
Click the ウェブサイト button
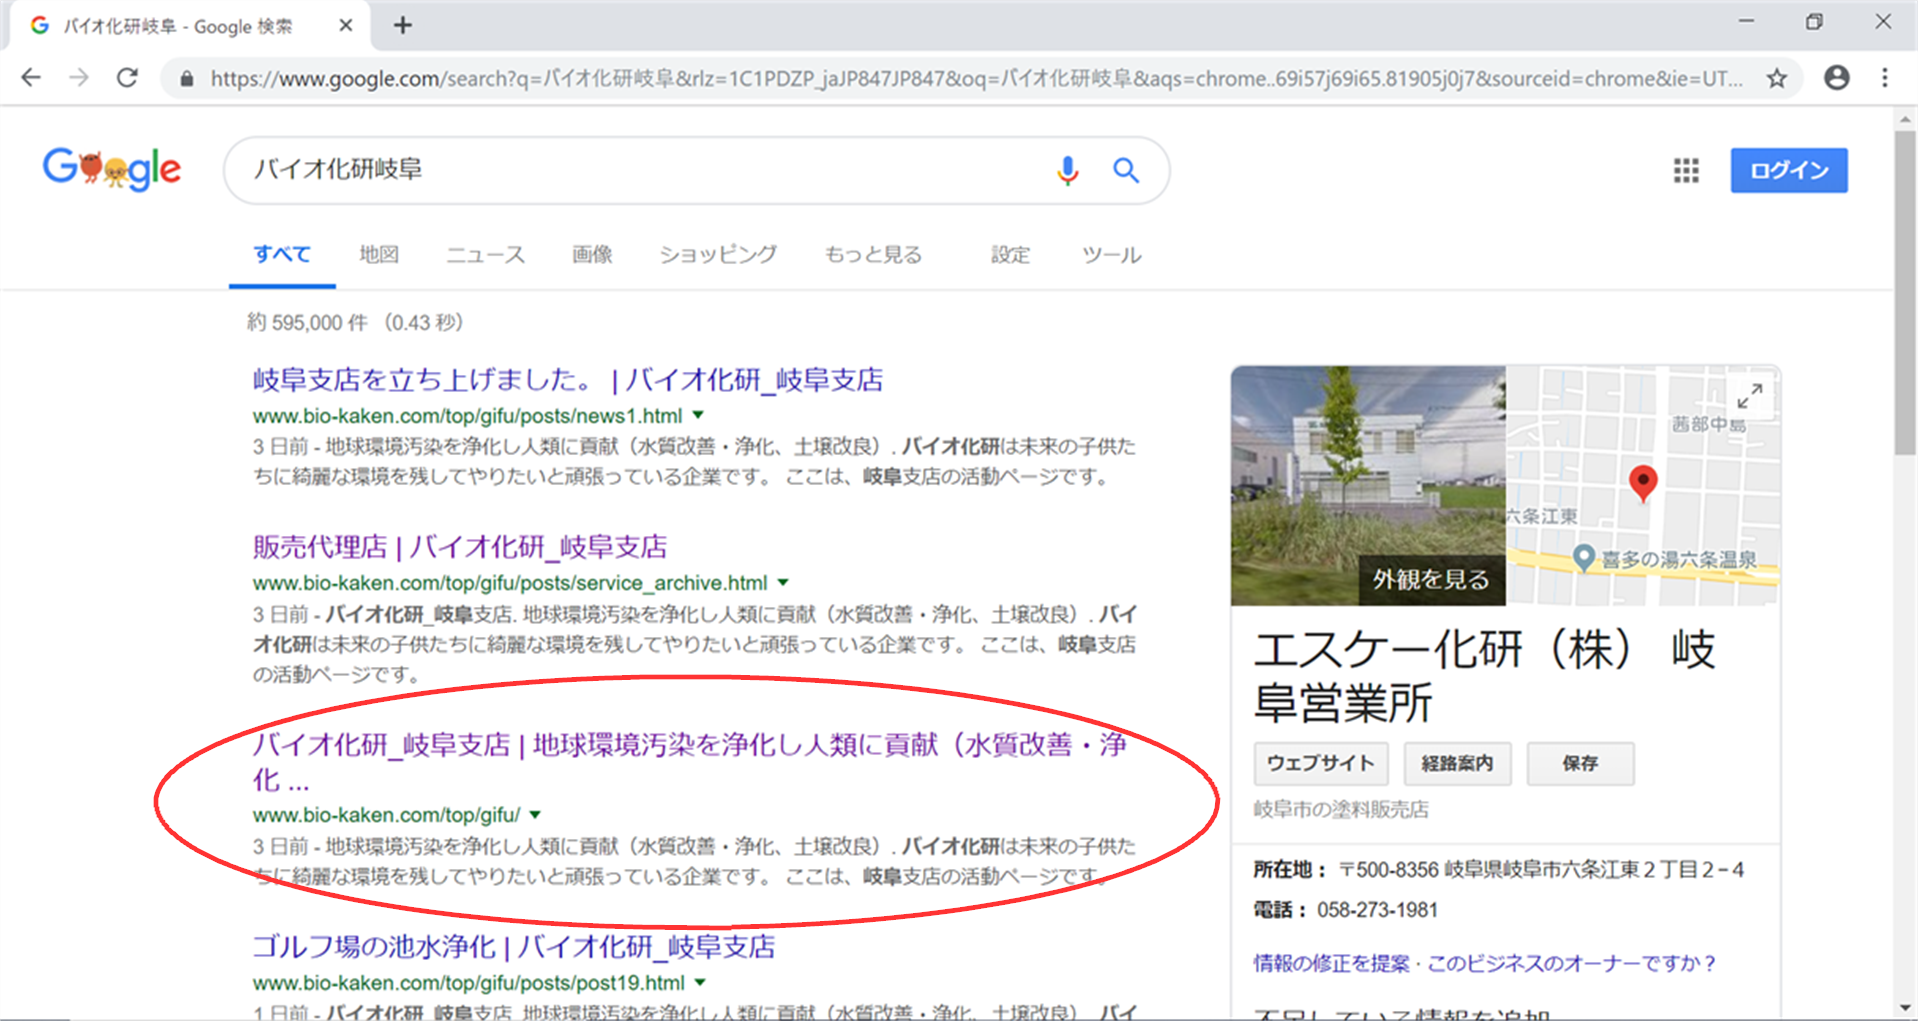(x=1321, y=764)
